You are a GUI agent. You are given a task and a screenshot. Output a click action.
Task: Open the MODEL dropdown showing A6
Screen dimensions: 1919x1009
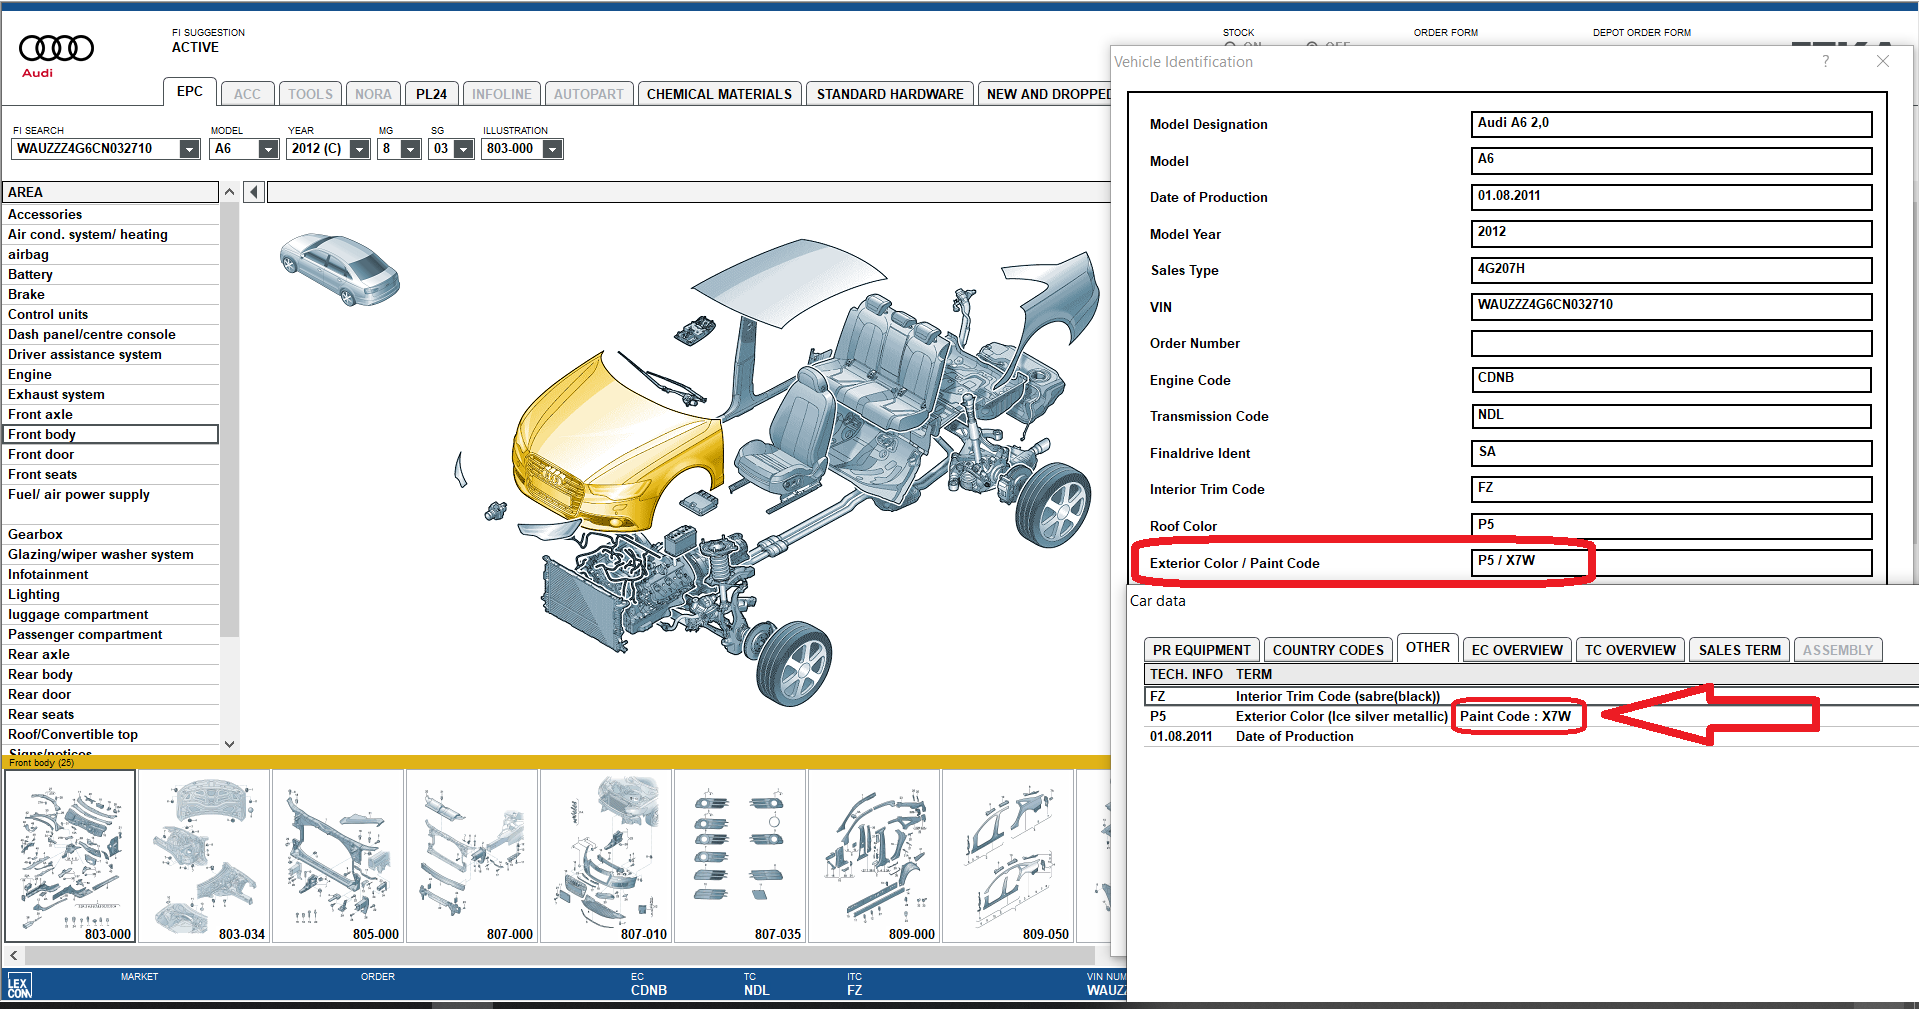click(x=269, y=148)
